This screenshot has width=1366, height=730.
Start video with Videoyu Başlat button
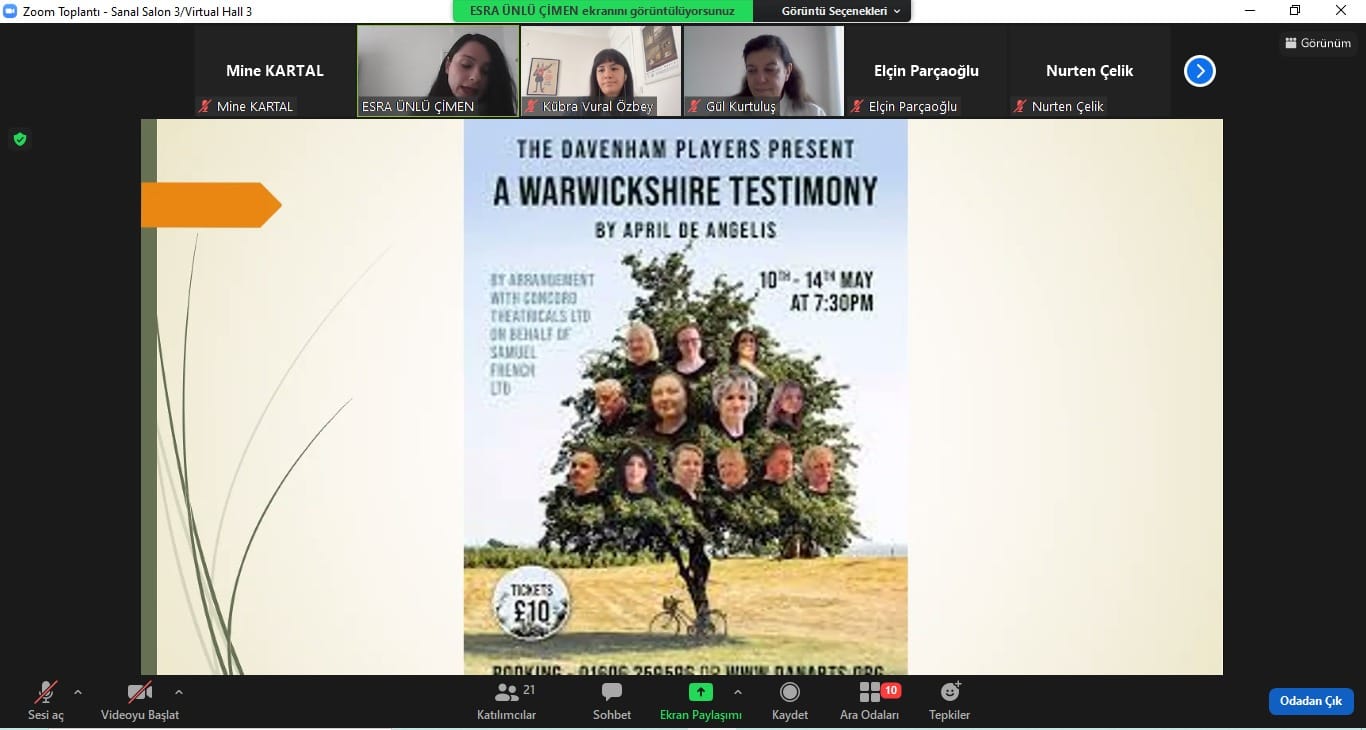pos(140,700)
